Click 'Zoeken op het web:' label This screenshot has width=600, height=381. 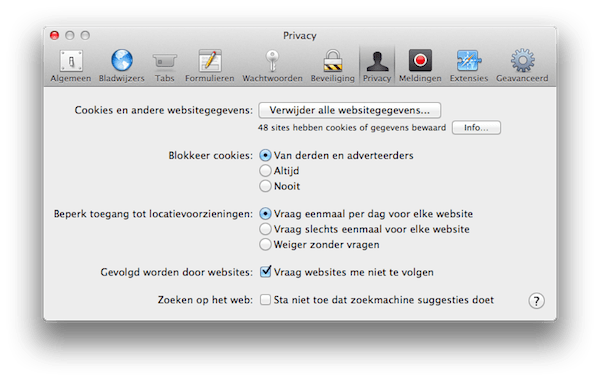coord(205,300)
